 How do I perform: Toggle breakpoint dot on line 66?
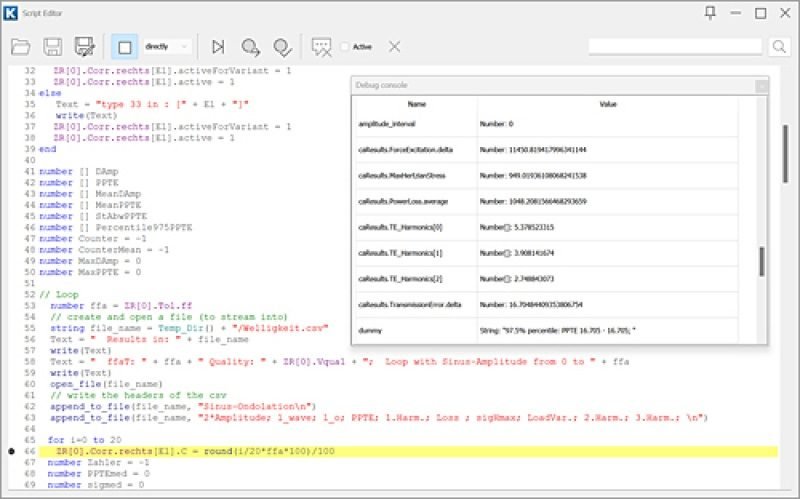(12, 452)
